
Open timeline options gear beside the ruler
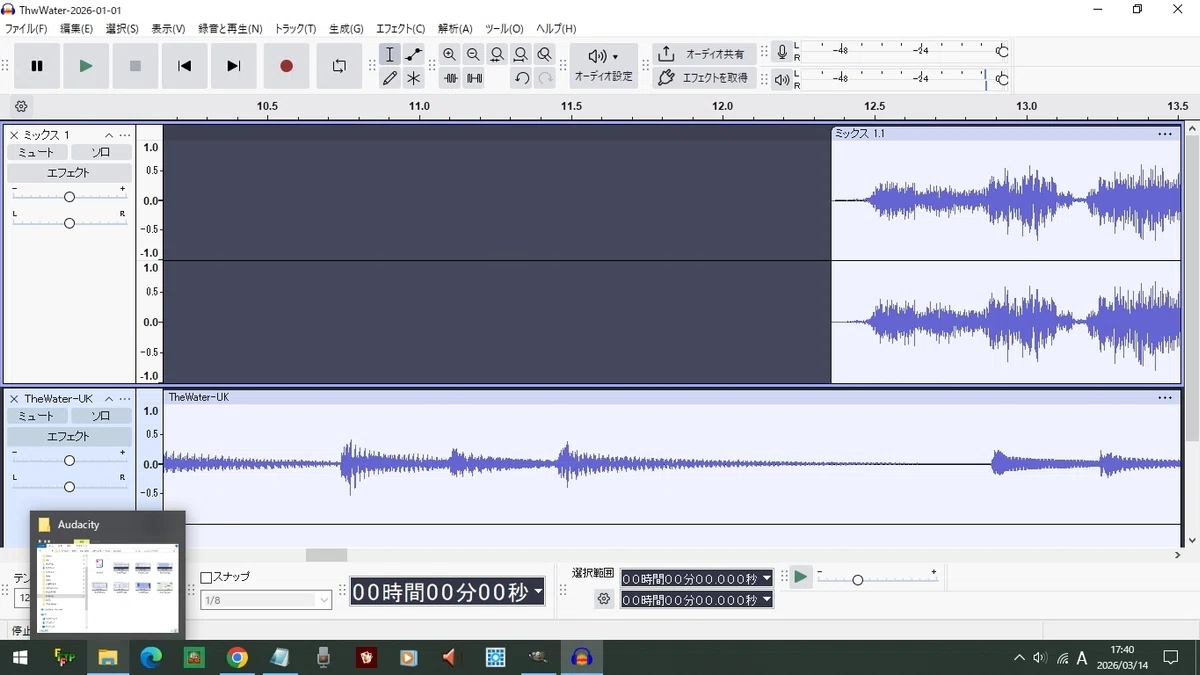point(22,106)
